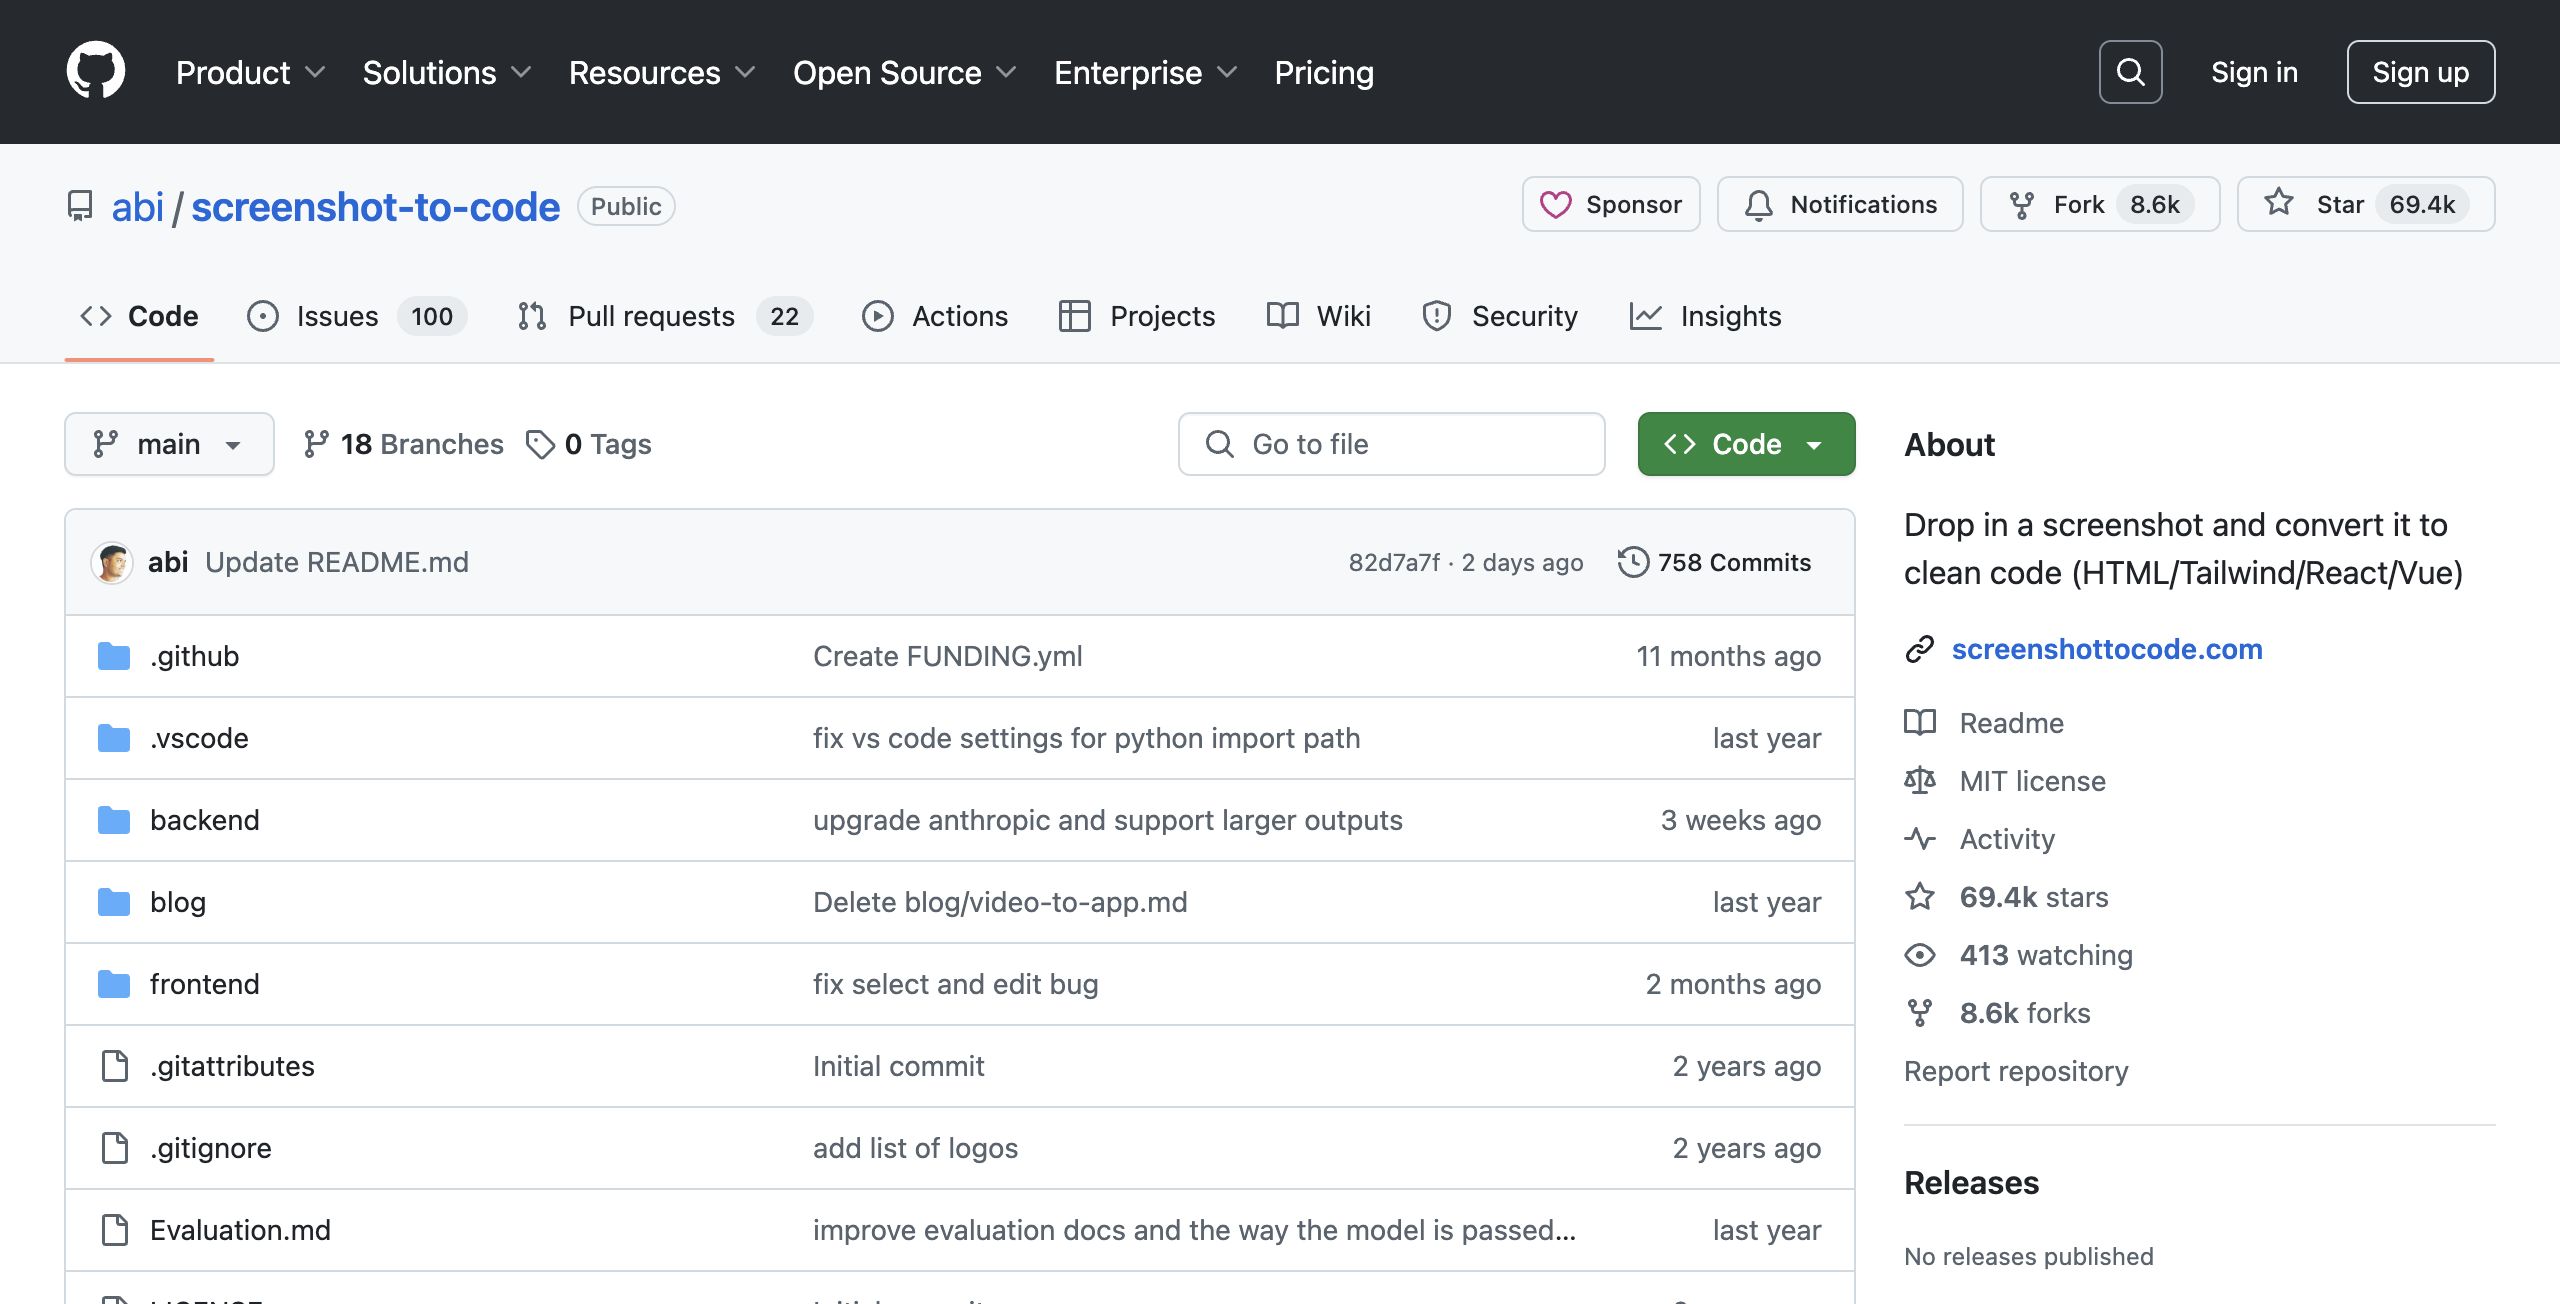
Task: Open the main branch selector dropdown
Action: (x=169, y=444)
